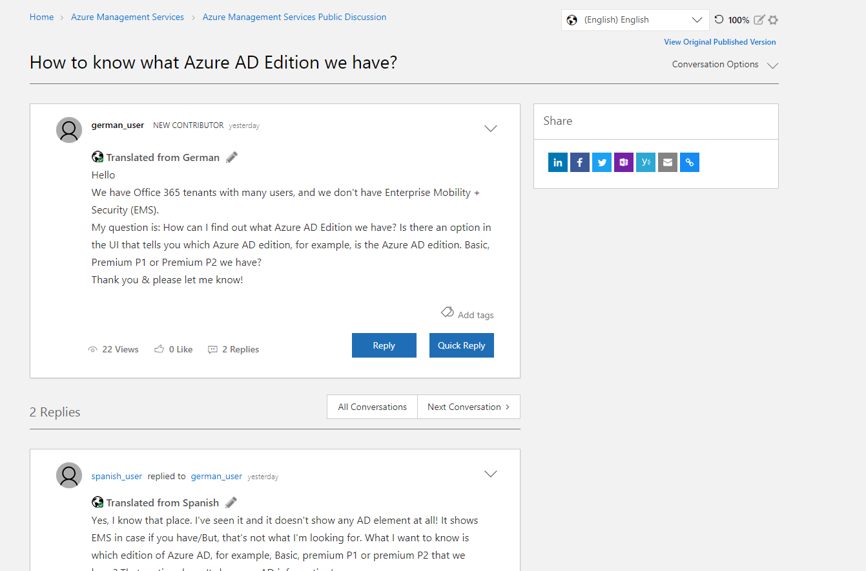Click the post title about Azure AD Edition
The image size is (866, 571).
point(213,62)
